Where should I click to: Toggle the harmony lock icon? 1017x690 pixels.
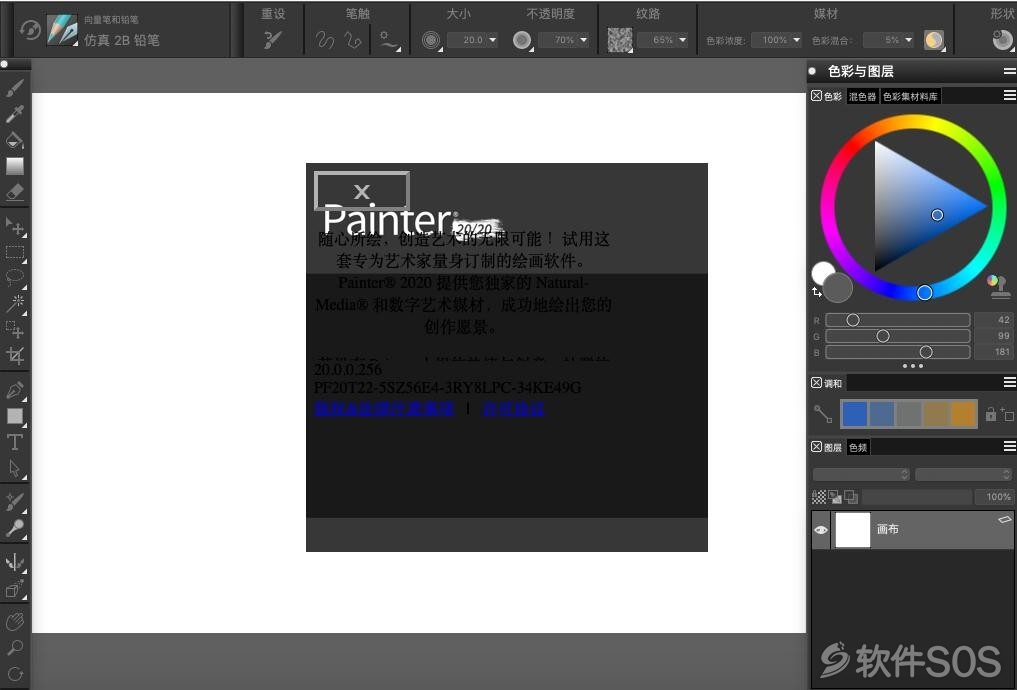coord(990,414)
